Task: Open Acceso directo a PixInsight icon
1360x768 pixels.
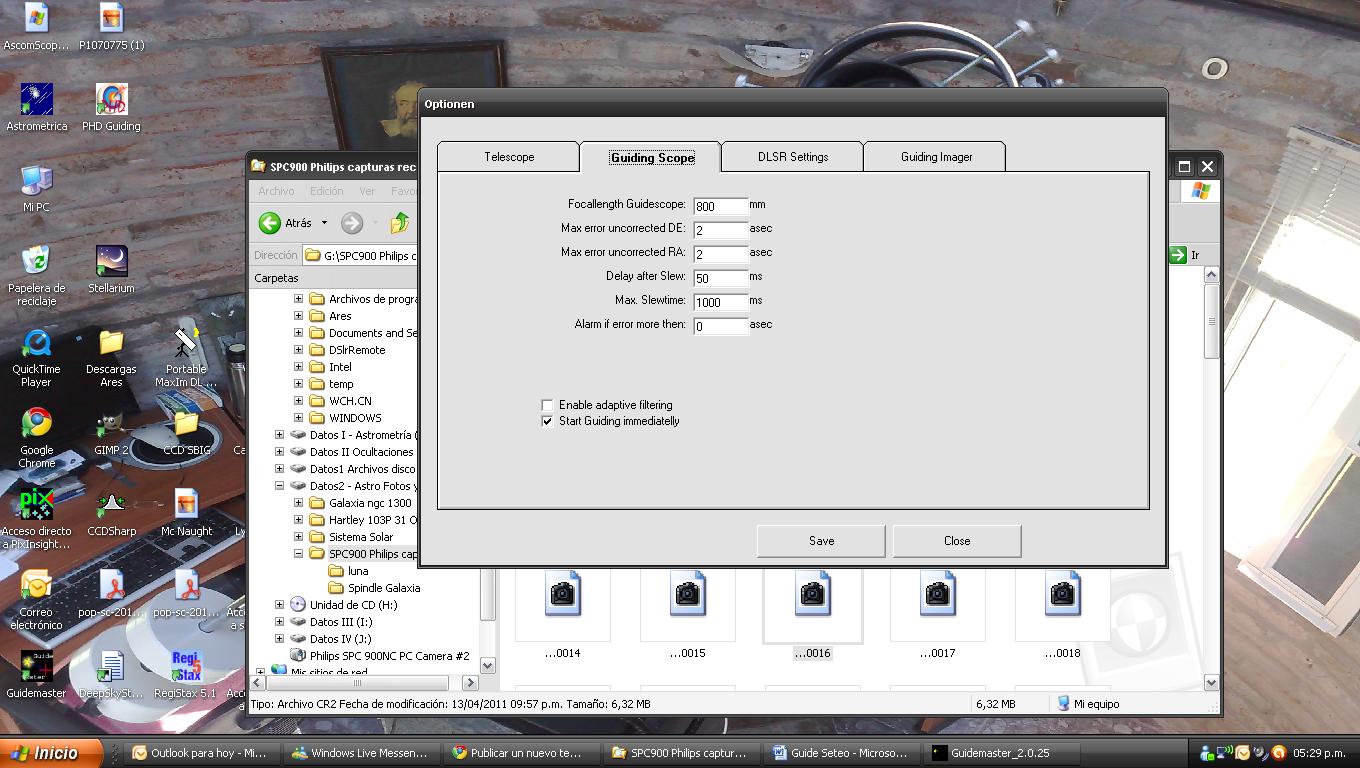Action: click(x=36, y=519)
